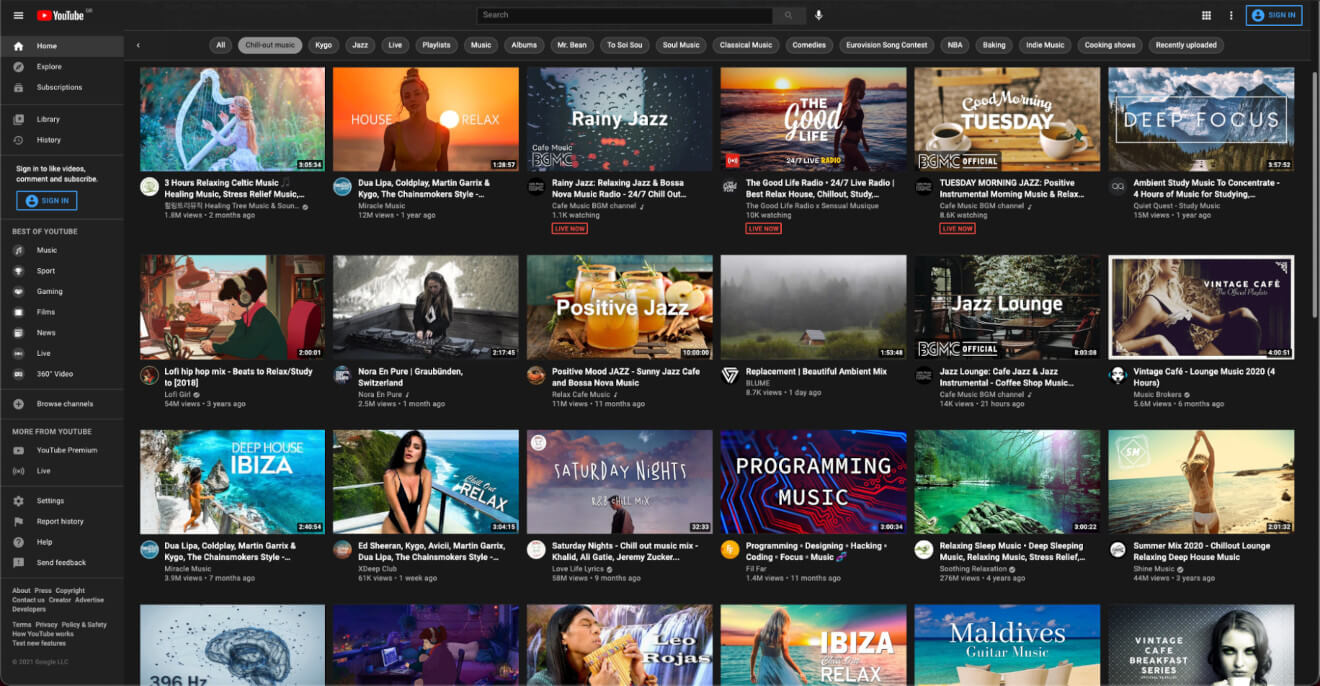The width and height of the screenshot is (1320, 686).
Task: Click sidebar SIGN IN button
Action: (x=46, y=200)
